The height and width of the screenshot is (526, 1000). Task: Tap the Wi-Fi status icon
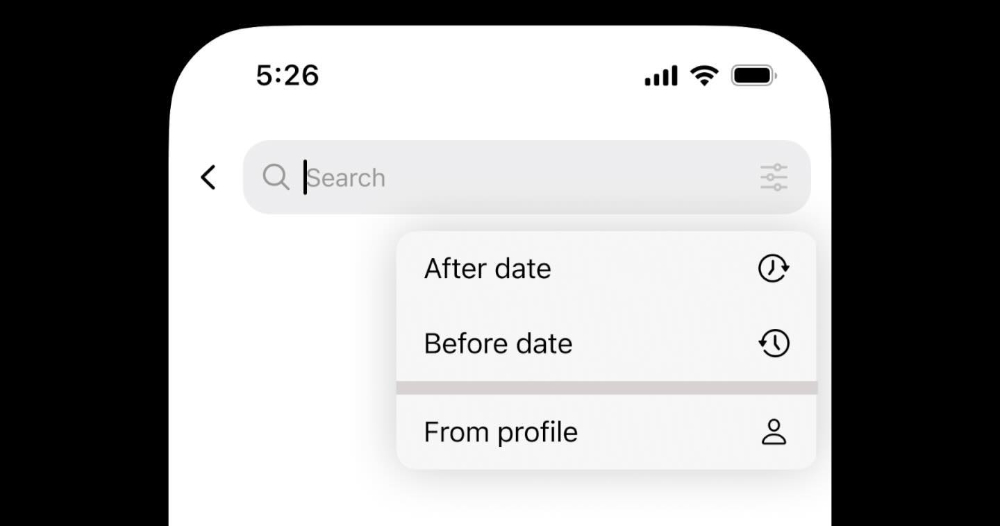[705, 75]
